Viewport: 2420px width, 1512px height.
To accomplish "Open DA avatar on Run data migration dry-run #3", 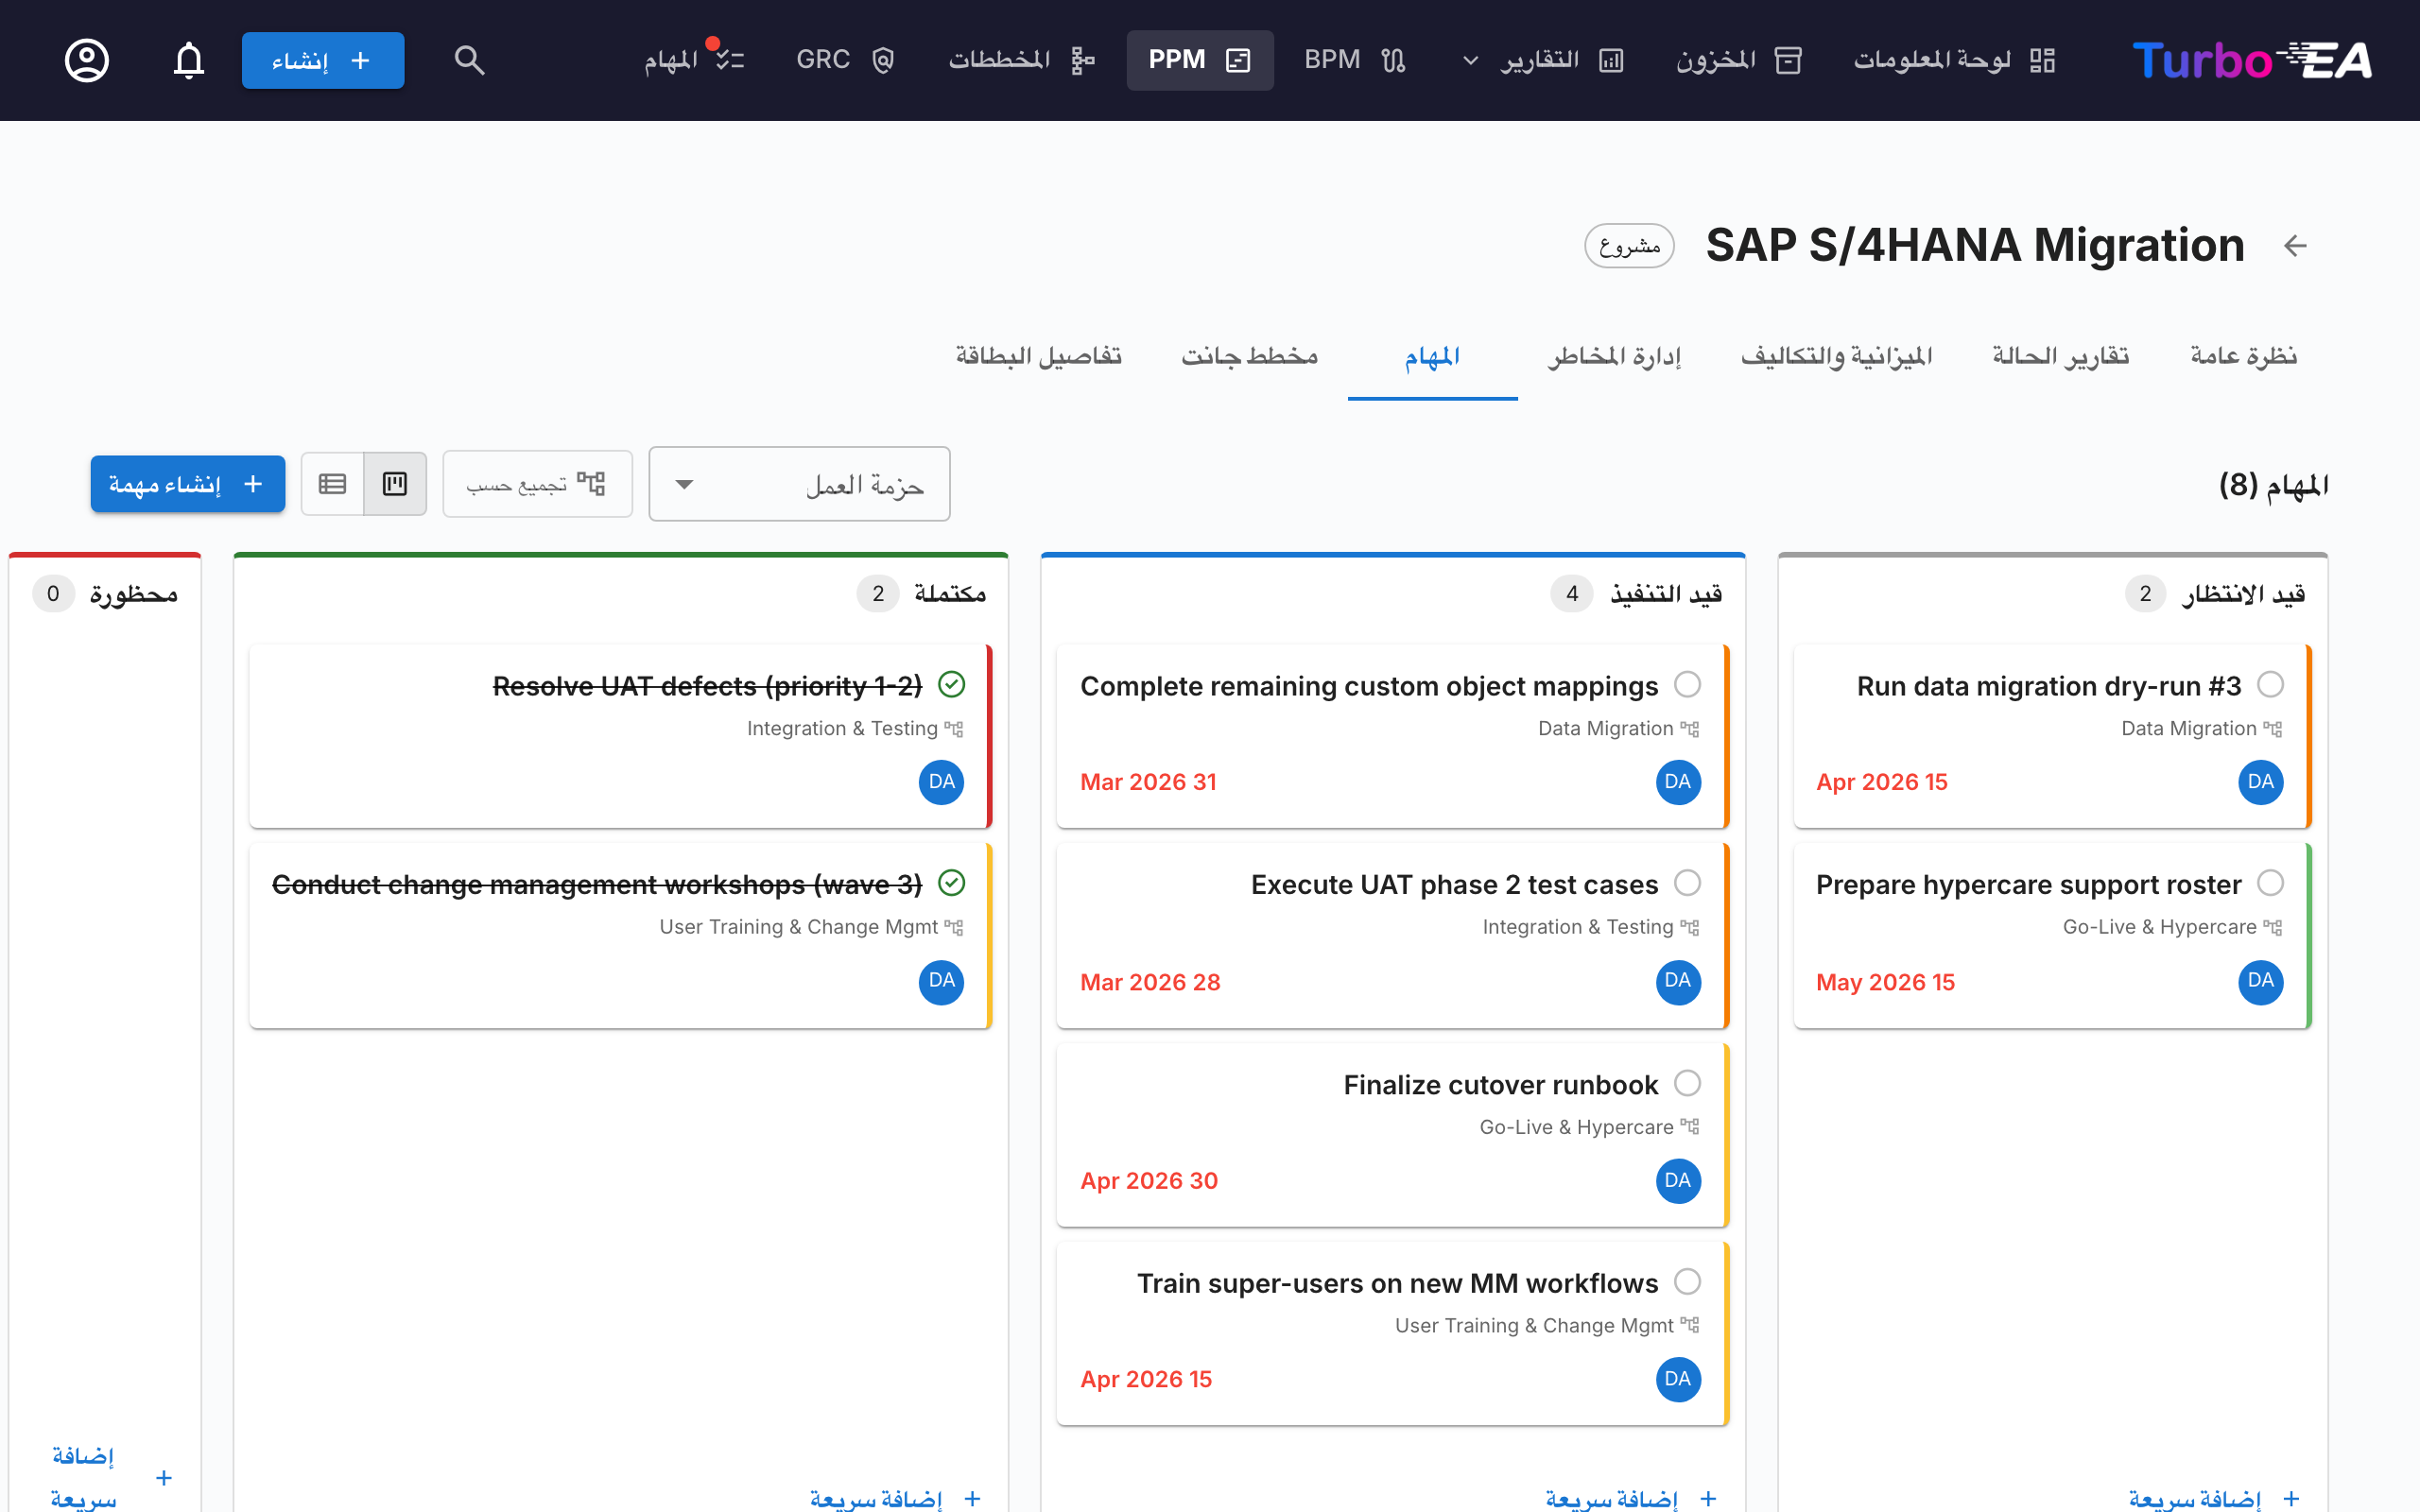I will point(2260,782).
